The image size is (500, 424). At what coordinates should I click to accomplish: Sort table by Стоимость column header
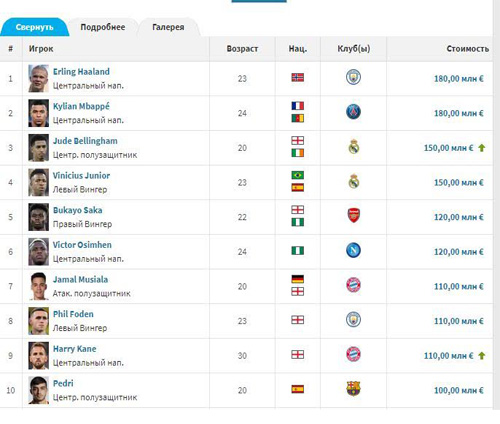pyautogui.click(x=468, y=49)
